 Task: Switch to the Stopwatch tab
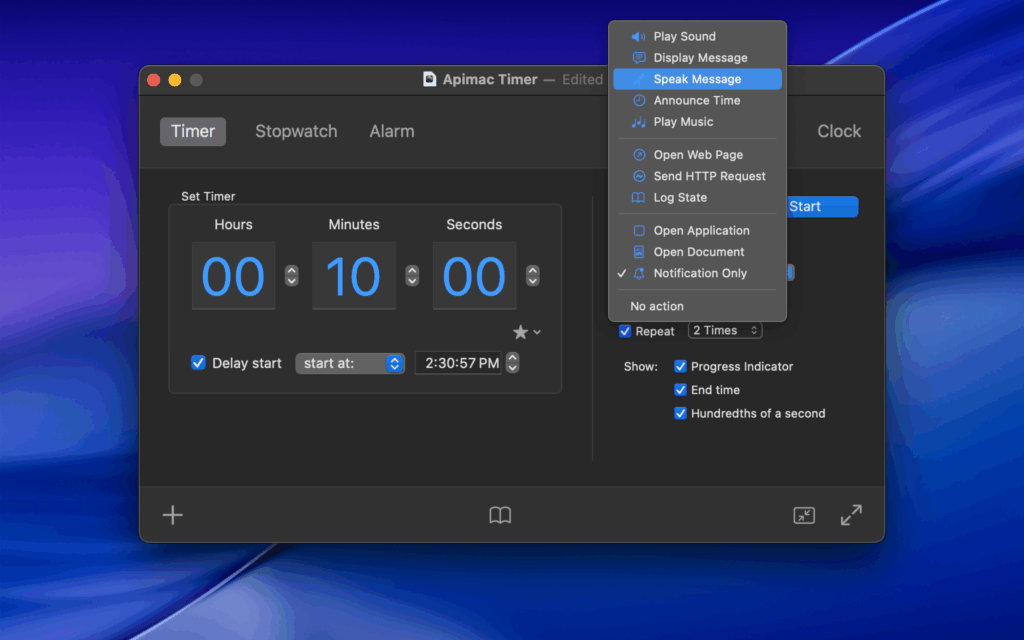[296, 131]
